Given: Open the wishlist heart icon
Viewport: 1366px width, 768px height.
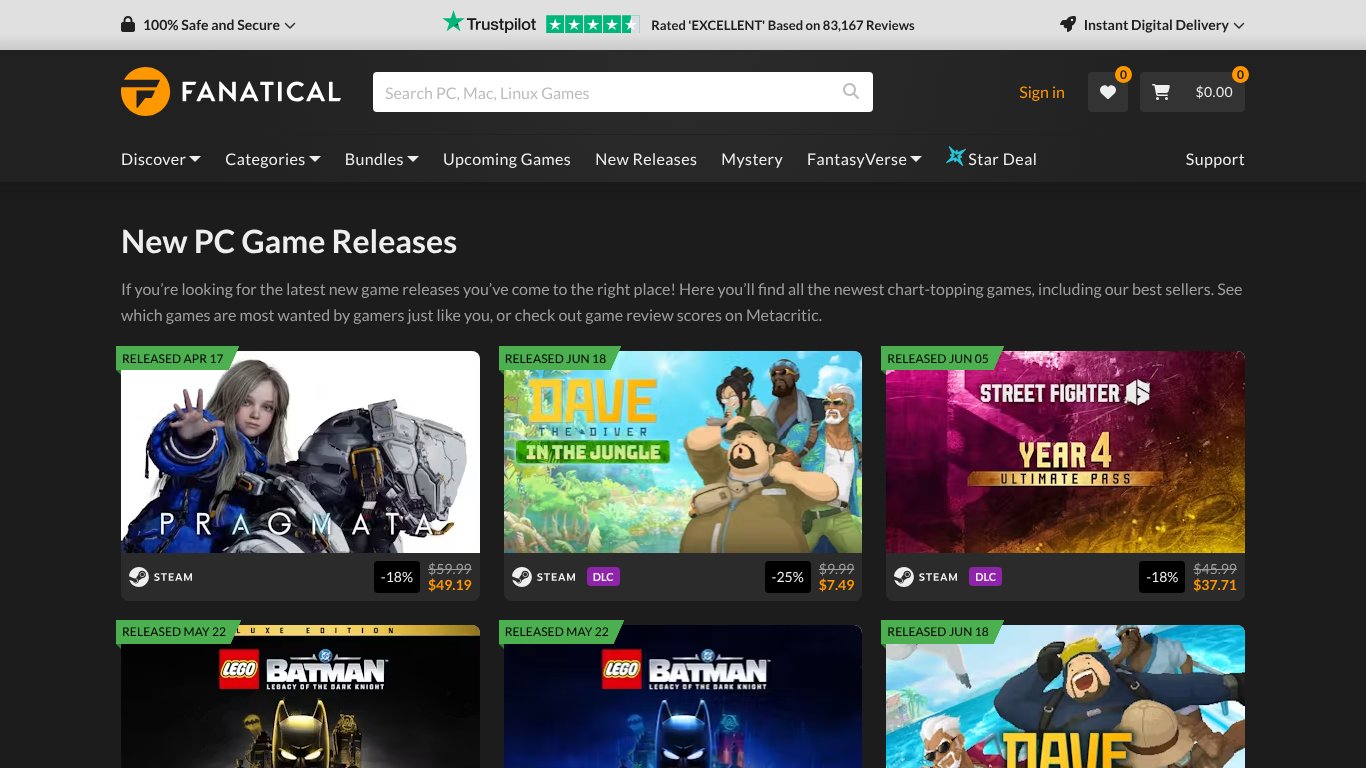Looking at the screenshot, I should coord(1108,92).
